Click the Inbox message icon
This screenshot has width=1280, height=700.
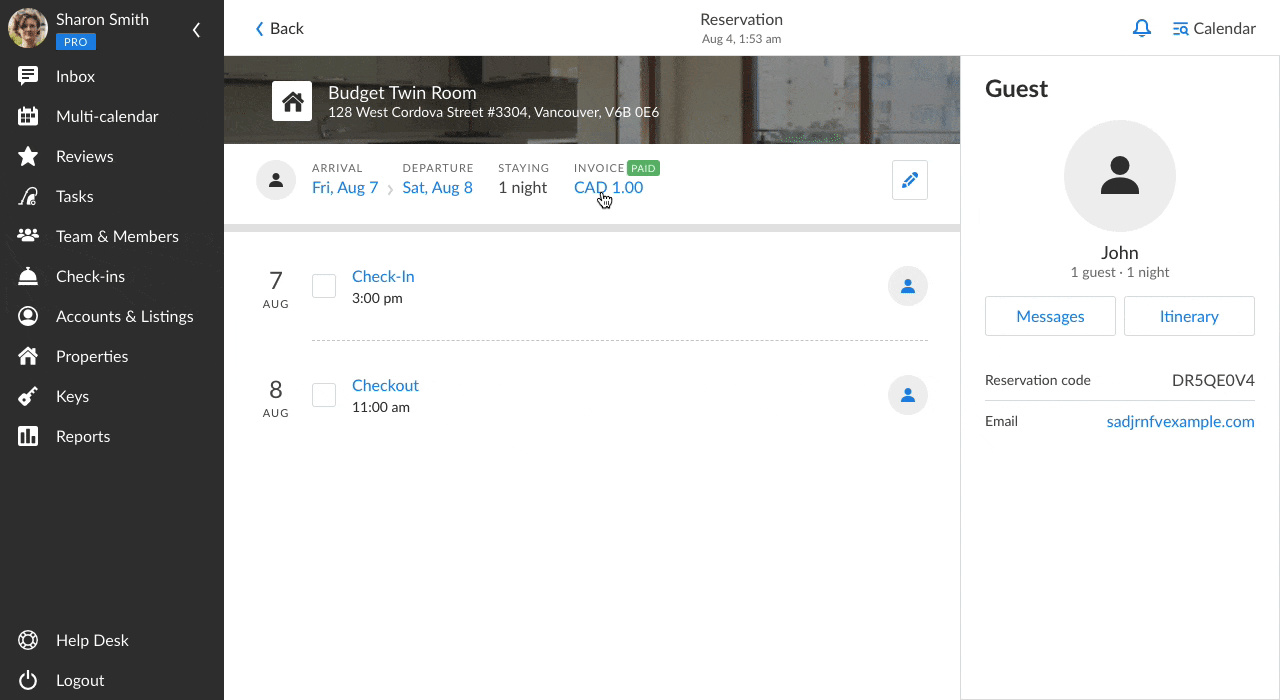point(28,76)
